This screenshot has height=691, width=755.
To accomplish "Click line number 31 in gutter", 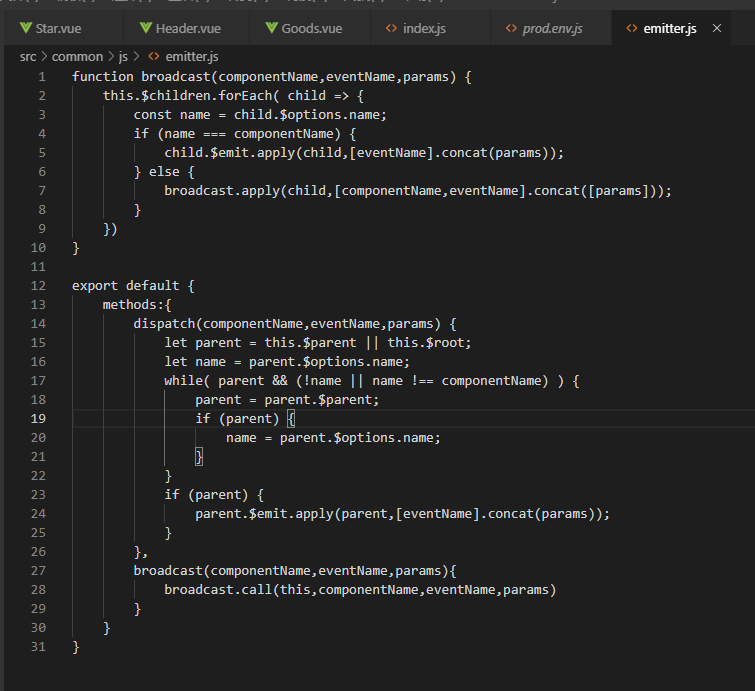I will click(38, 647).
